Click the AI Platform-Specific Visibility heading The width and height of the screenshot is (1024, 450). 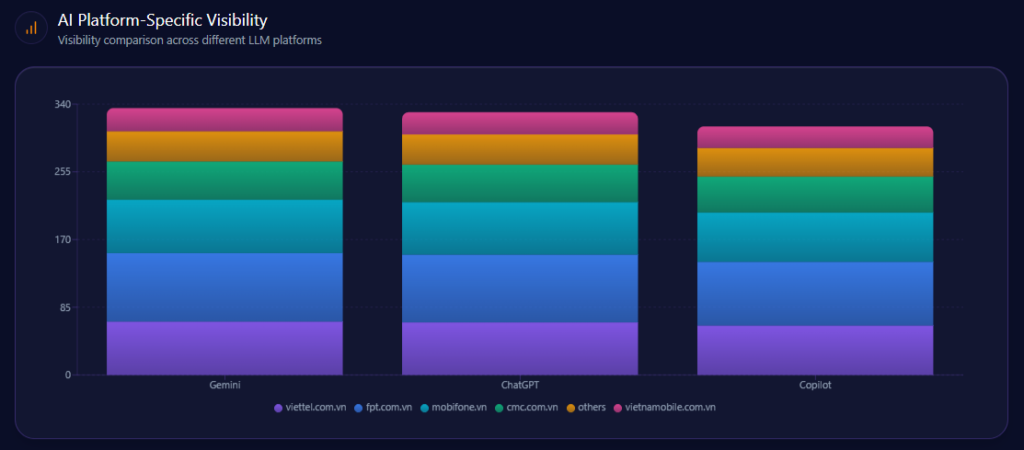coord(162,20)
